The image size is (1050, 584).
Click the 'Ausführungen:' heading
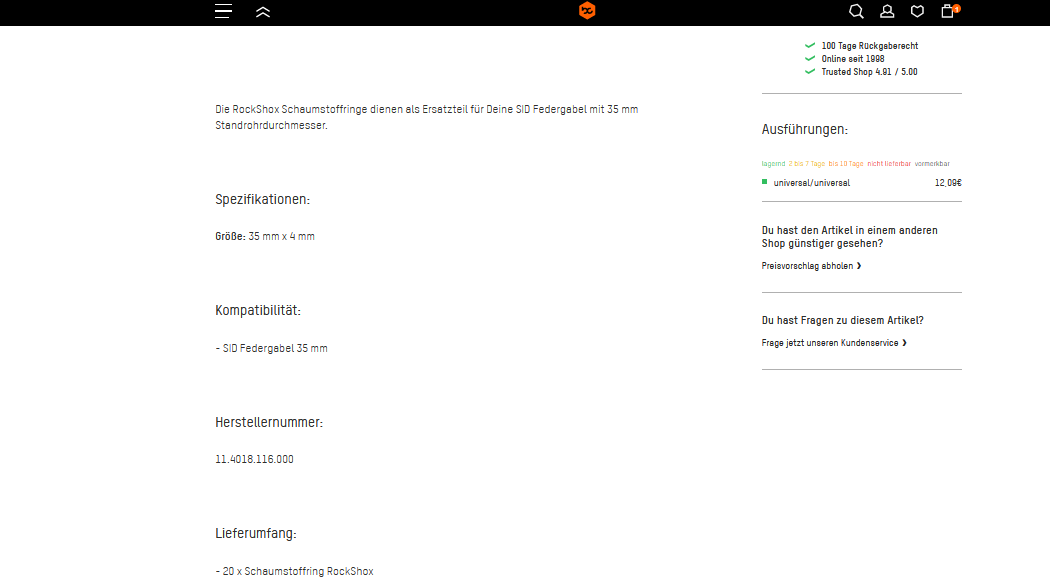click(804, 129)
